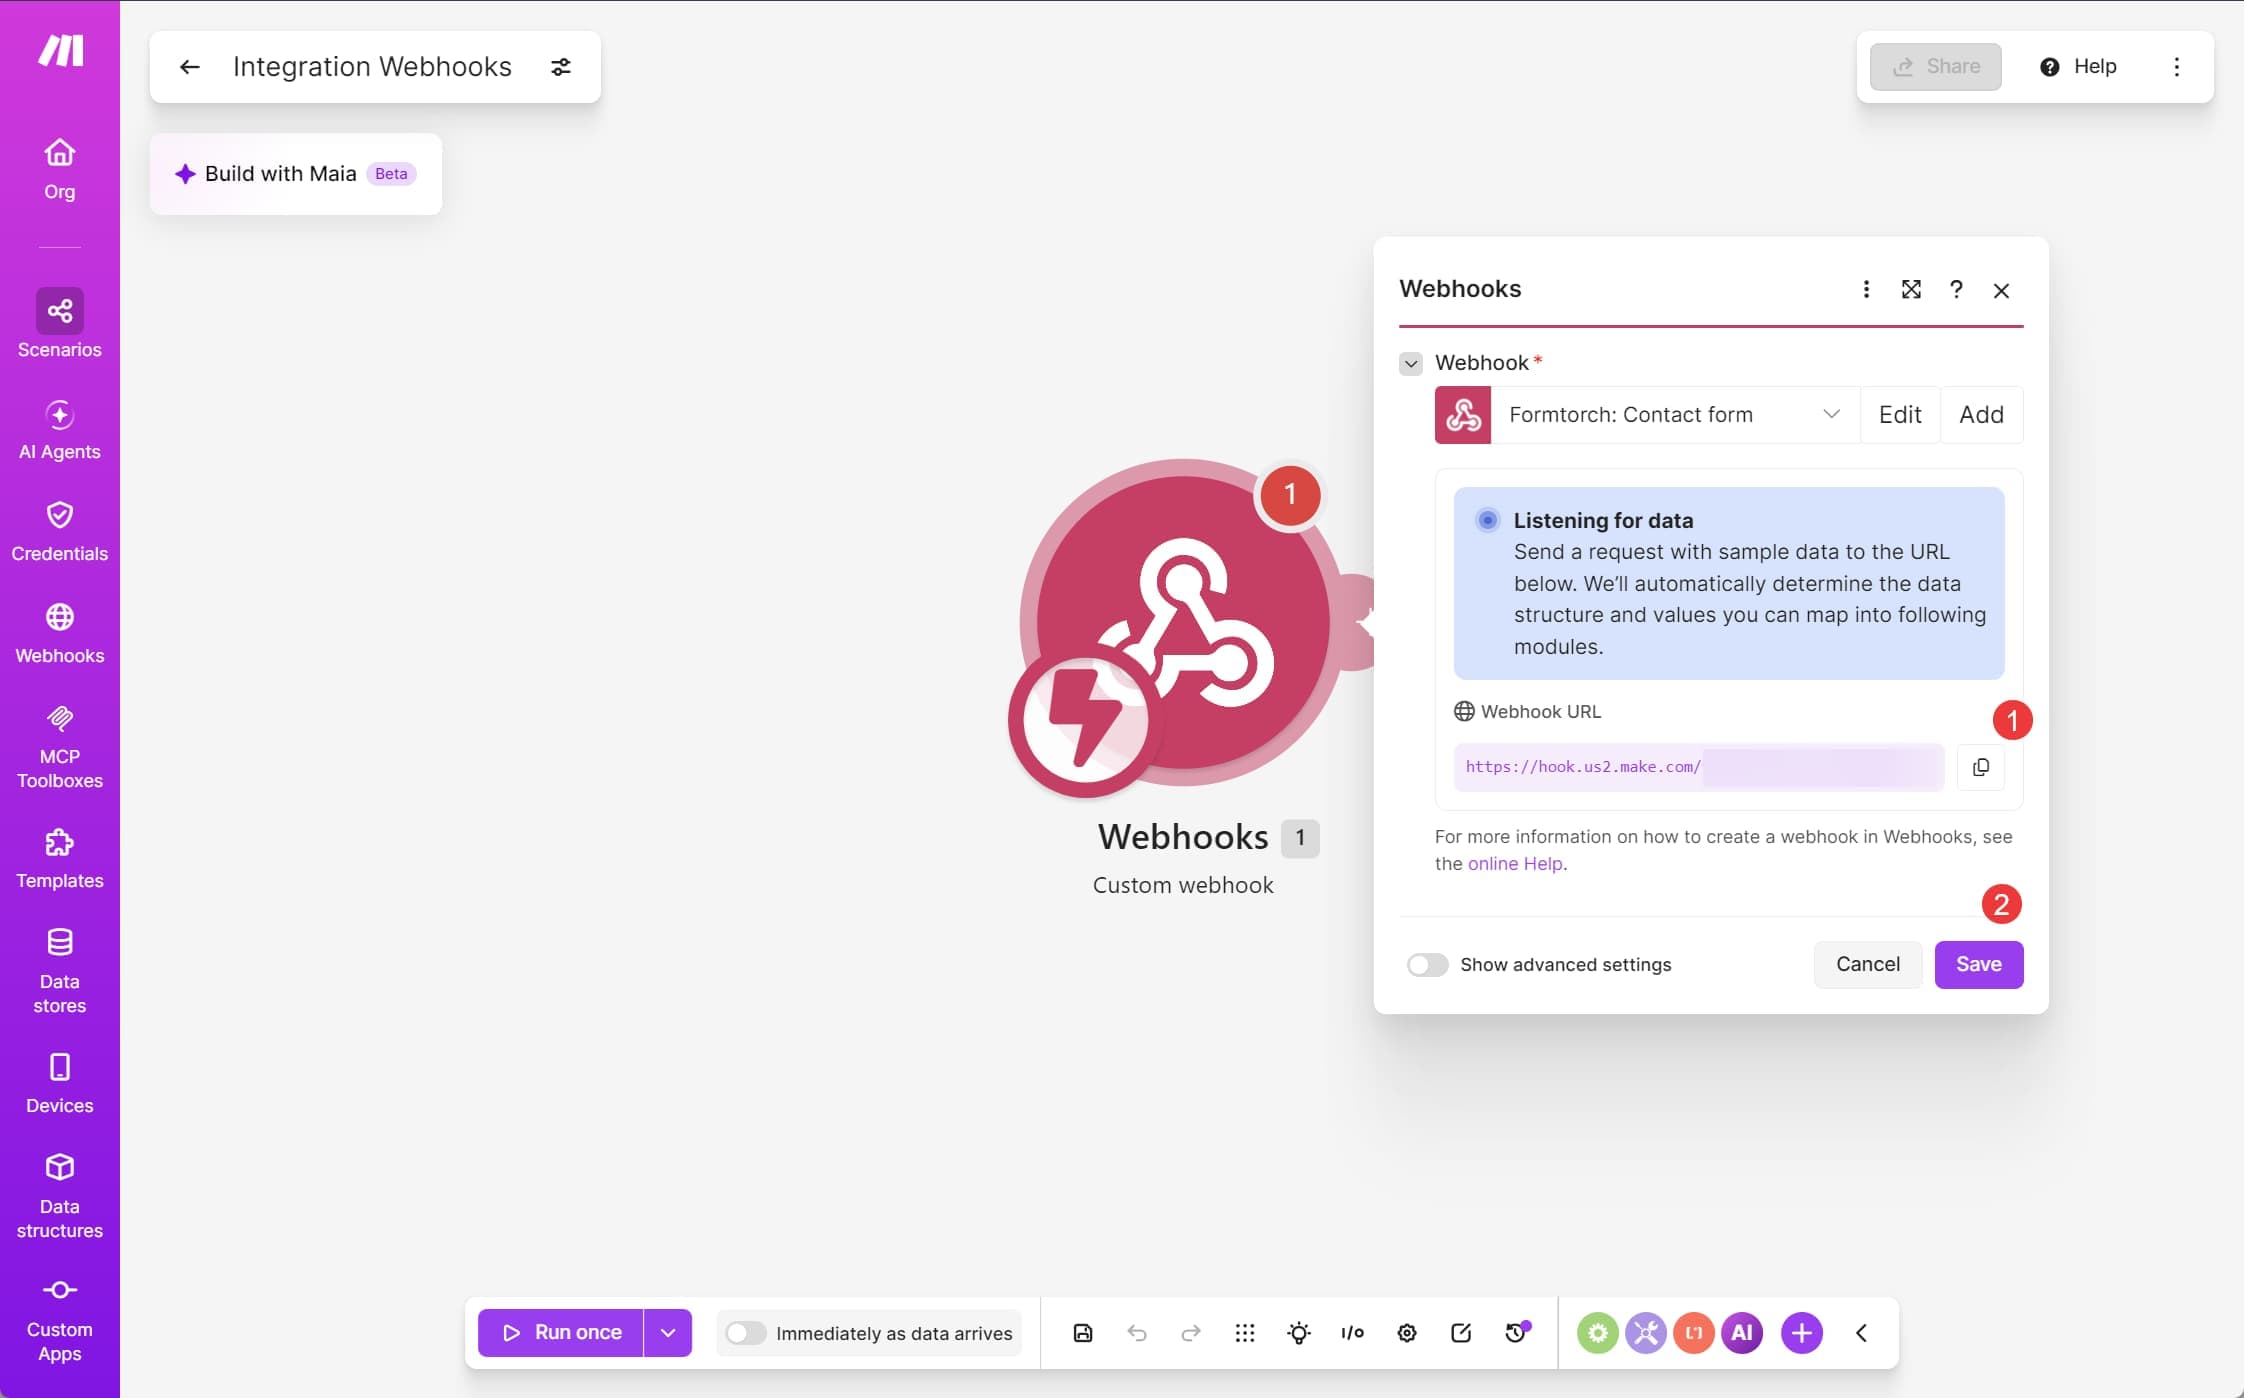
Task: Open scenario settings gear
Action: coord(1407,1333)
